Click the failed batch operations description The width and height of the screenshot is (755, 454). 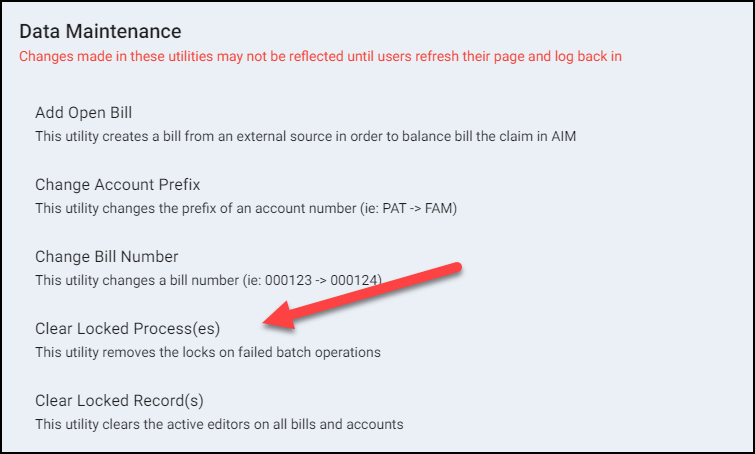tap(208, 352)
